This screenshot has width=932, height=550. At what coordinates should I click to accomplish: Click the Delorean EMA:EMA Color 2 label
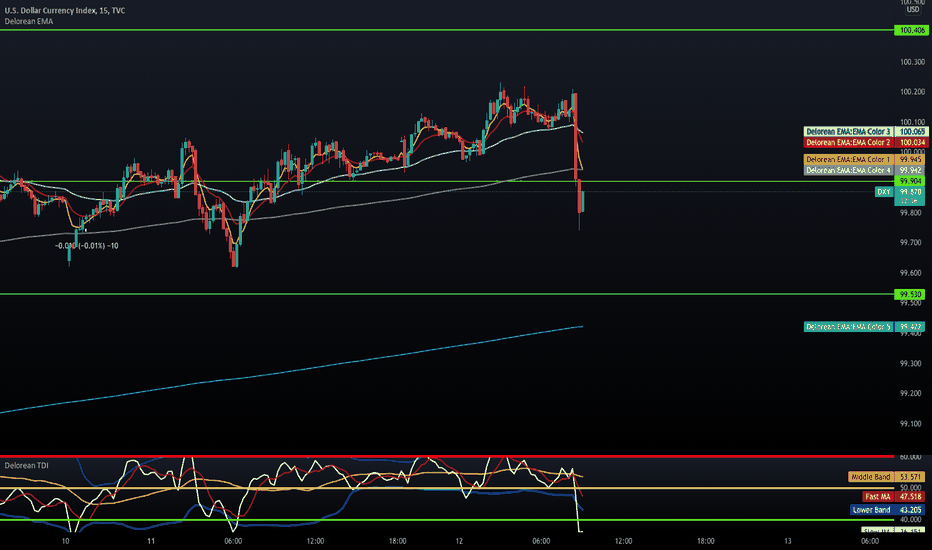click(x=848, y=142)
